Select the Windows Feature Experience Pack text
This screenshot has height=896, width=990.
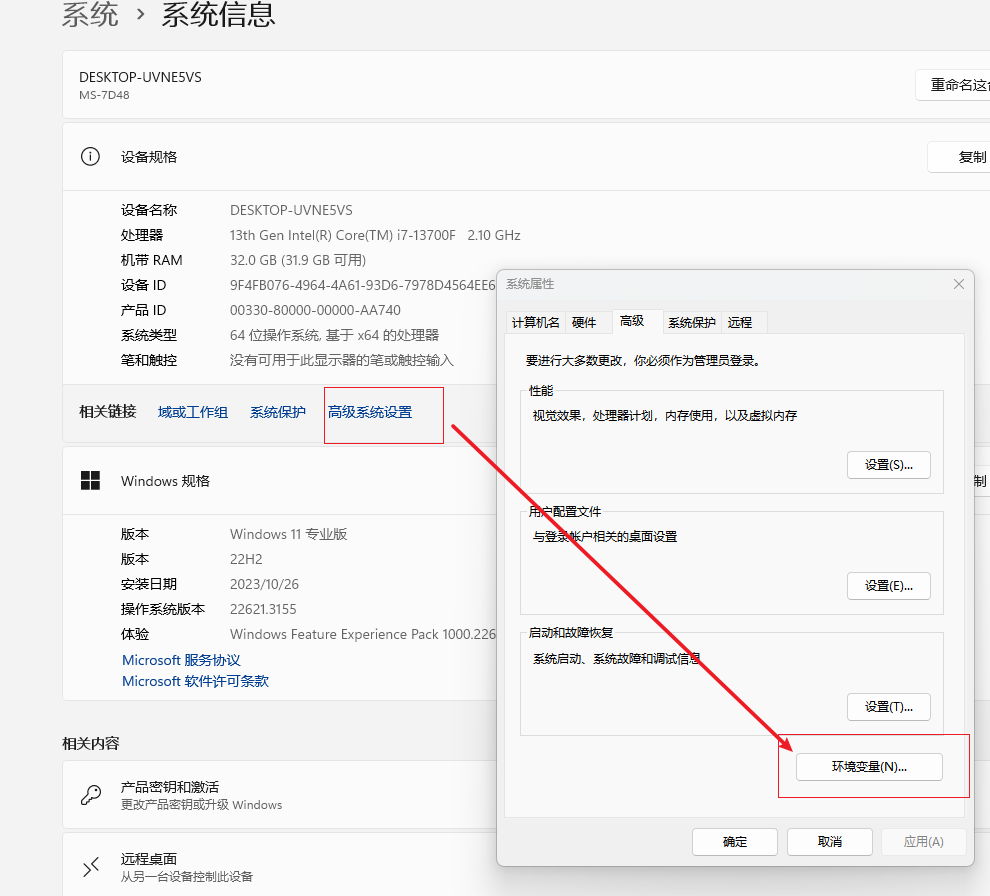click(362, 634)
